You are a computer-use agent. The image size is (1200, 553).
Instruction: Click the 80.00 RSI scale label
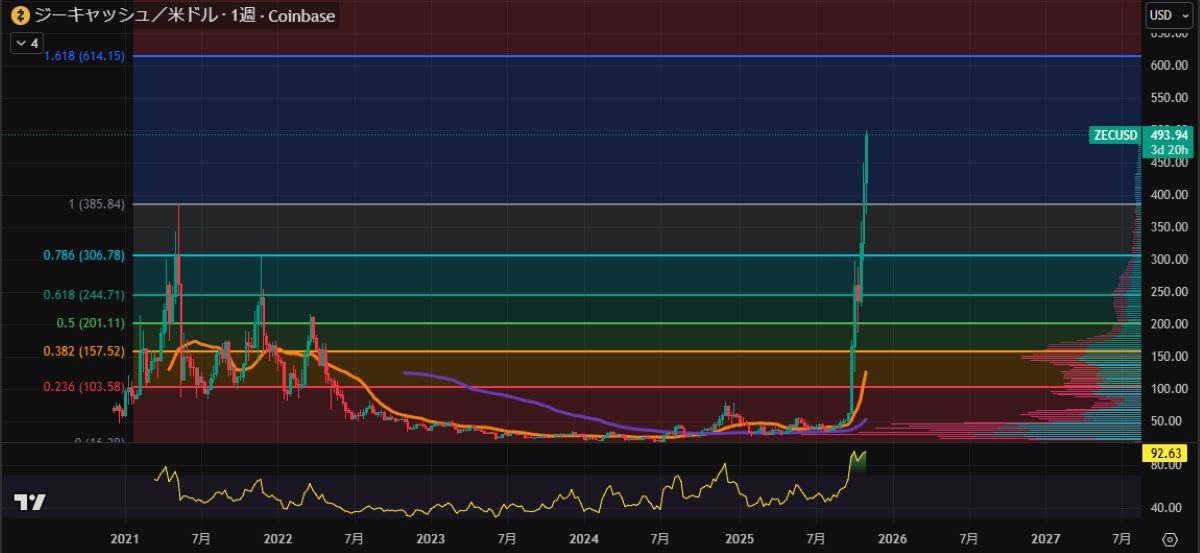click(1168, 464)
